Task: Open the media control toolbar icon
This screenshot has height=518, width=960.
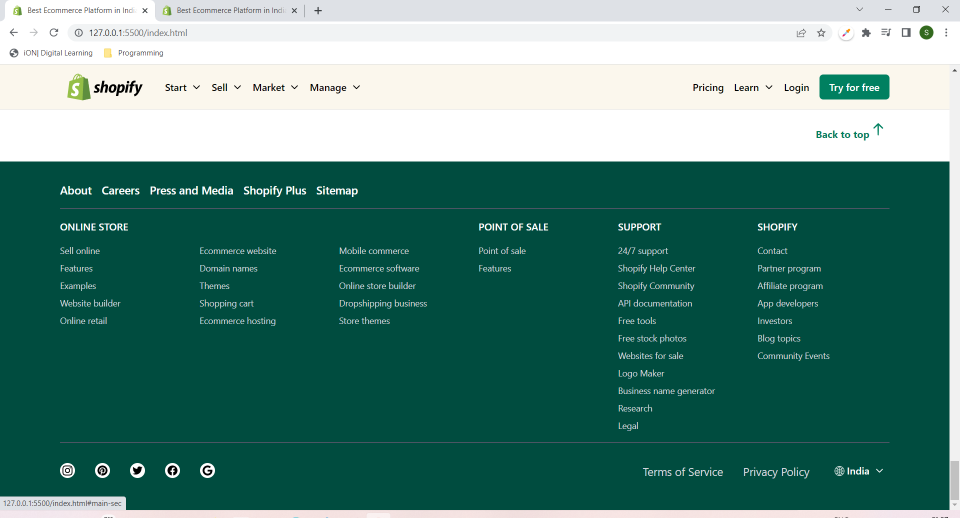Action: coord(886,32)
